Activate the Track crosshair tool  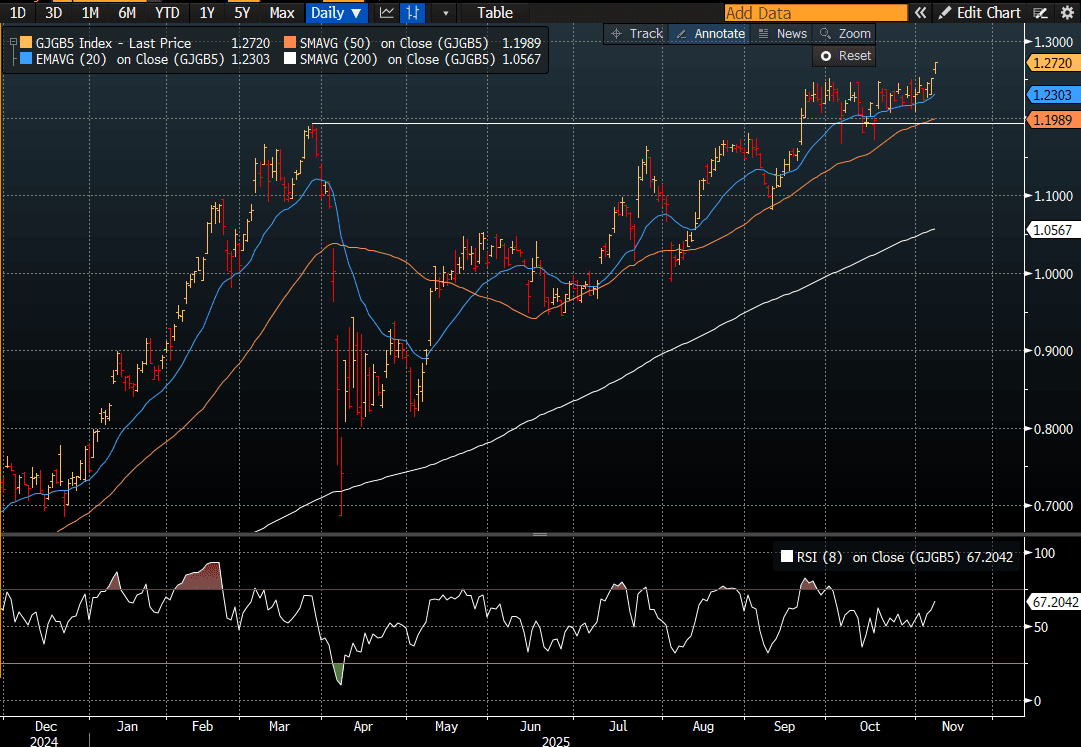pyautogui.click(x=636, y=33)
